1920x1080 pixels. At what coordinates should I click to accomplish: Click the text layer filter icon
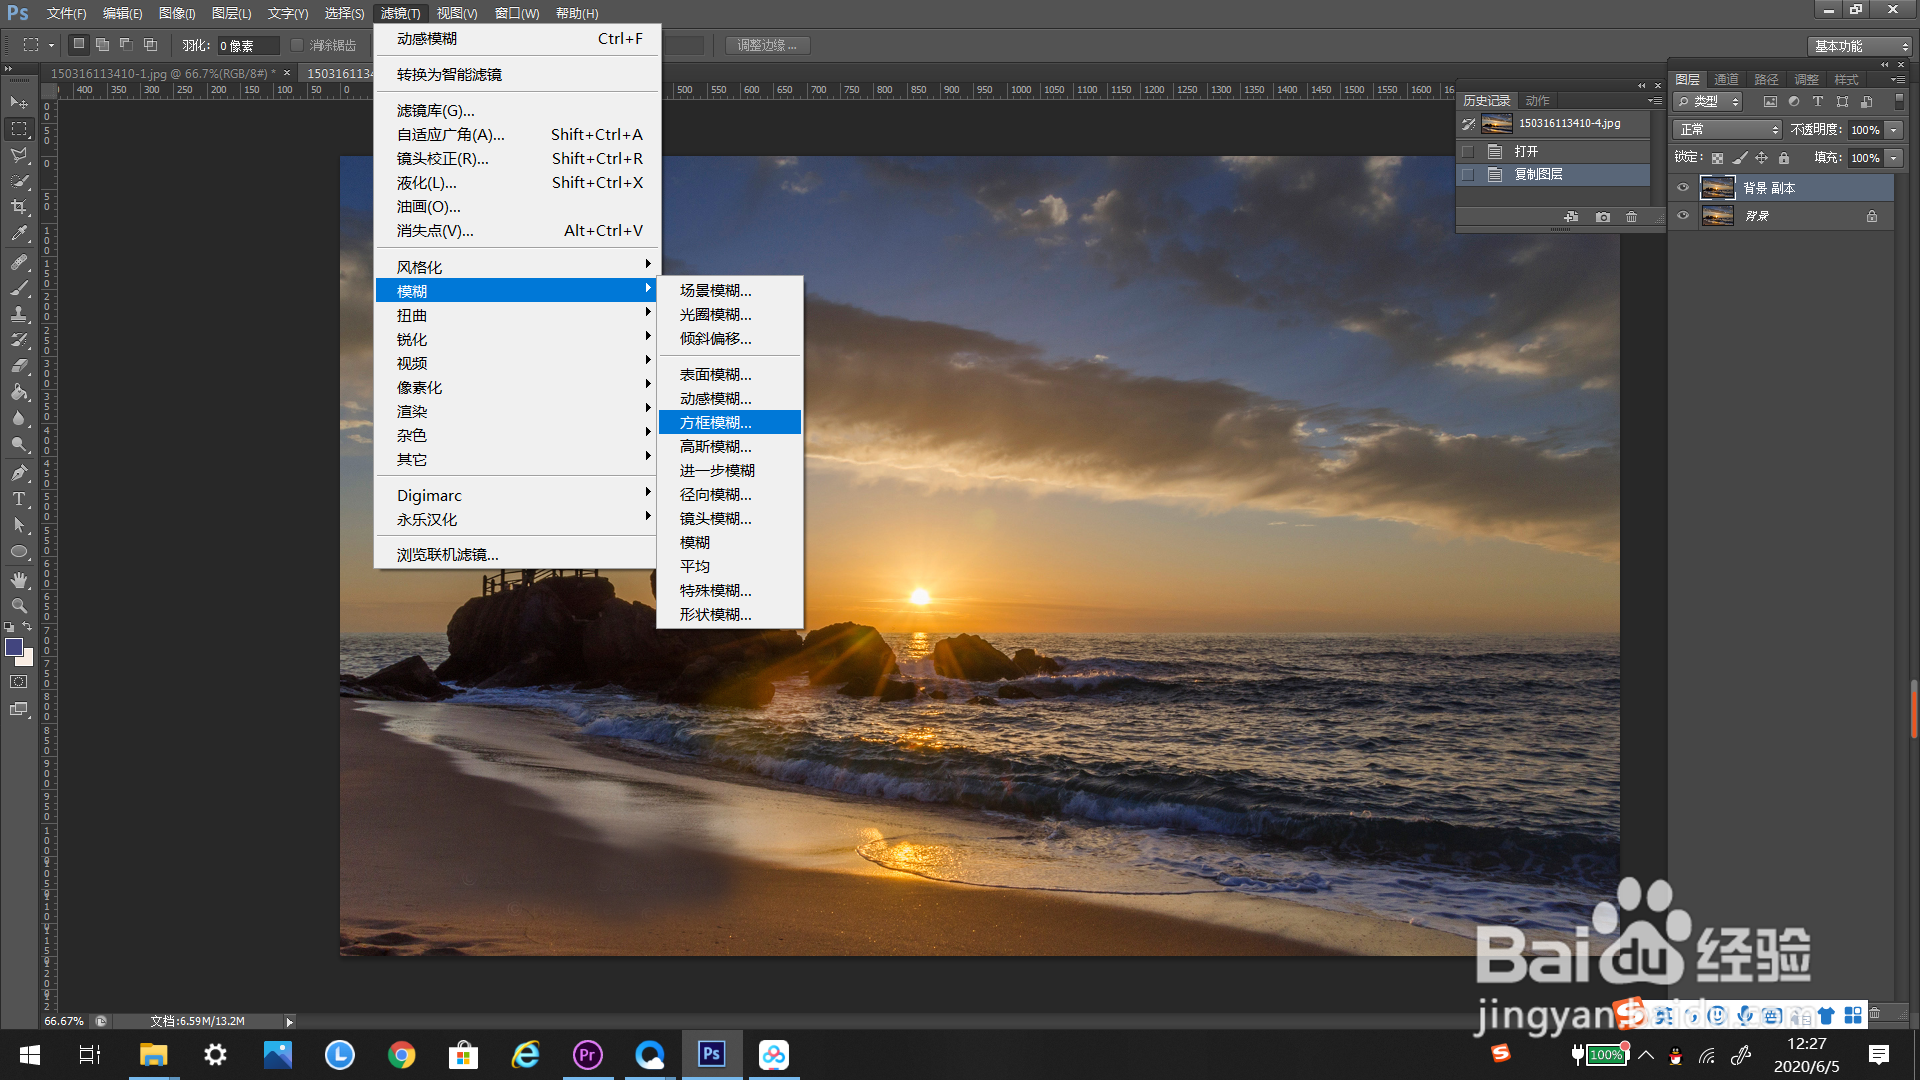(x=1818, y=102)
